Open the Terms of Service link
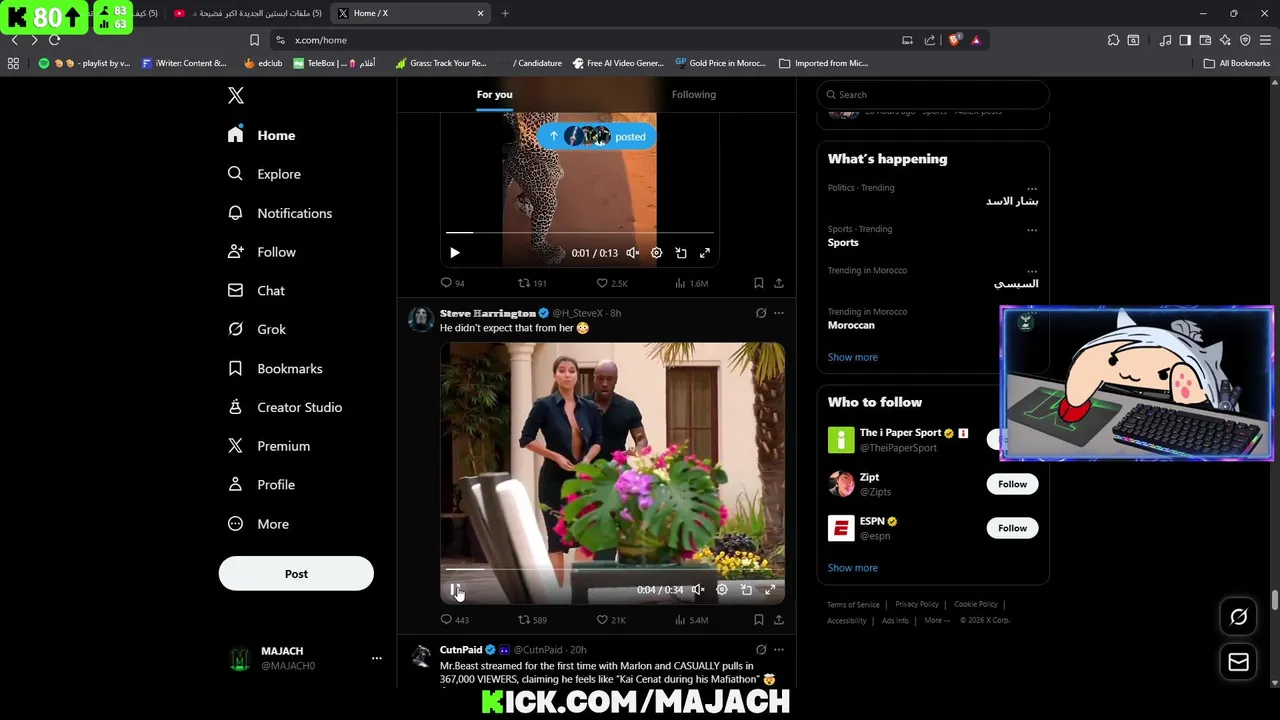The image size is (1280, 720). 853,604
